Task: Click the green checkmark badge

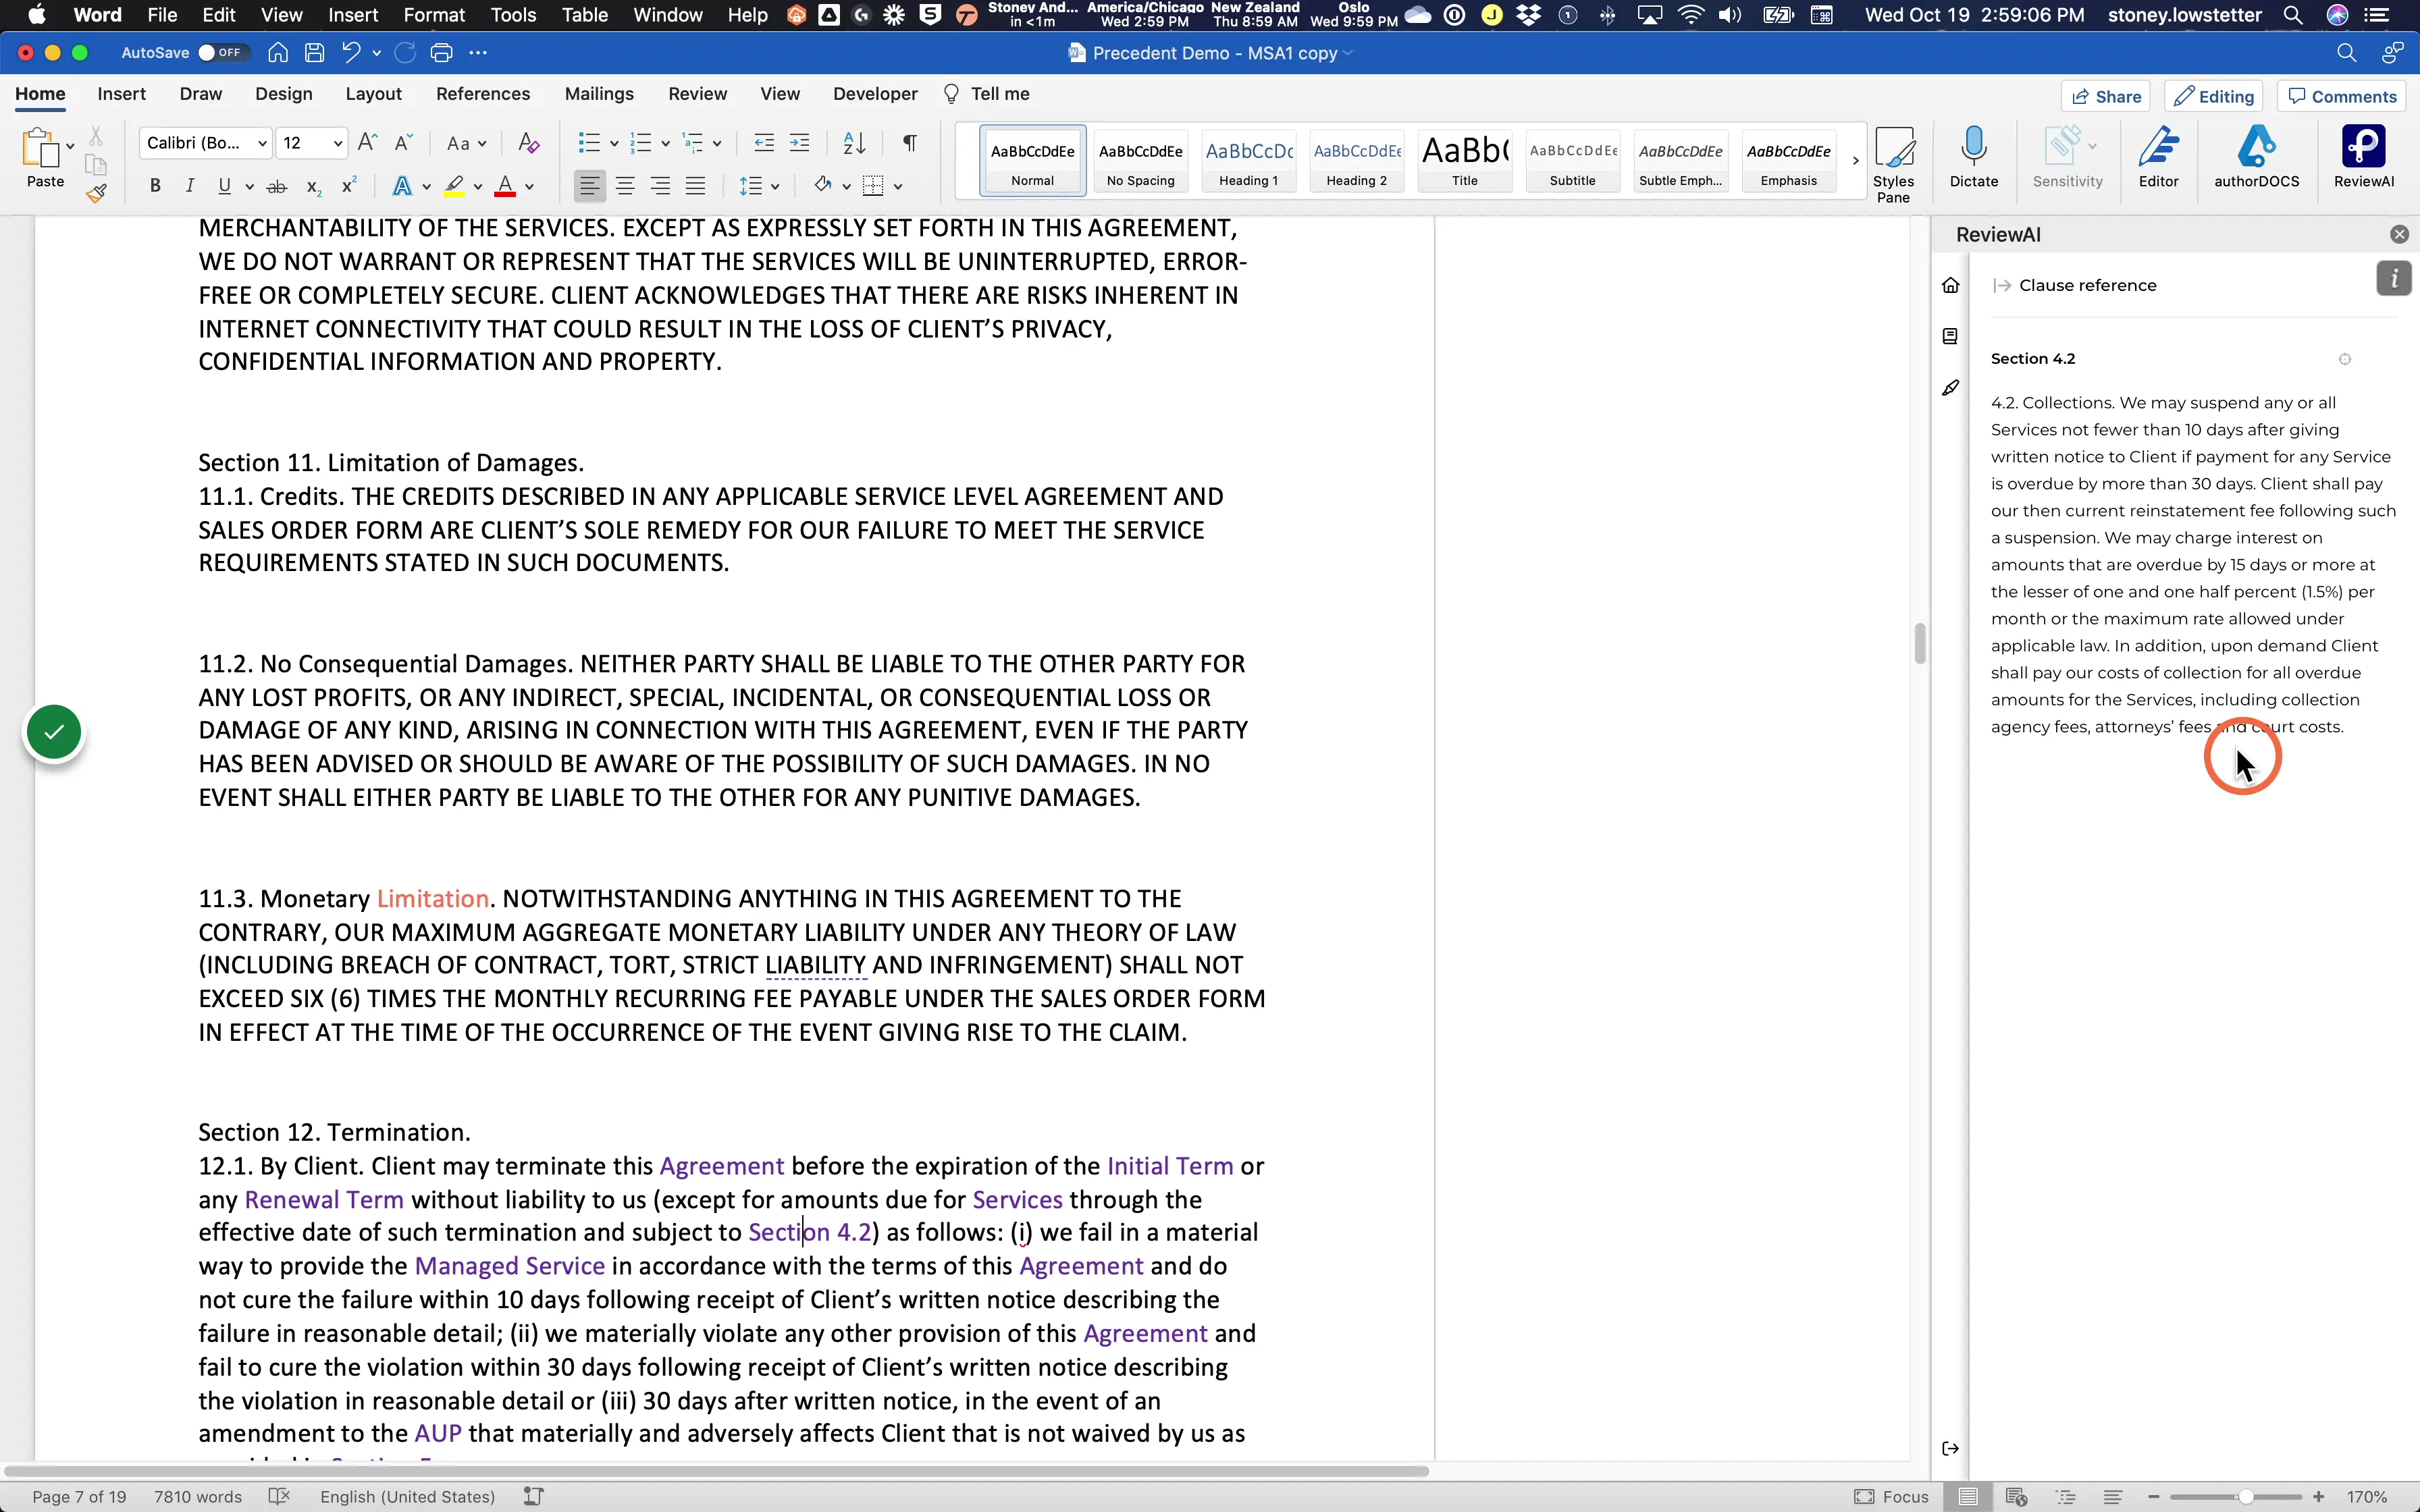Action: 54,732
